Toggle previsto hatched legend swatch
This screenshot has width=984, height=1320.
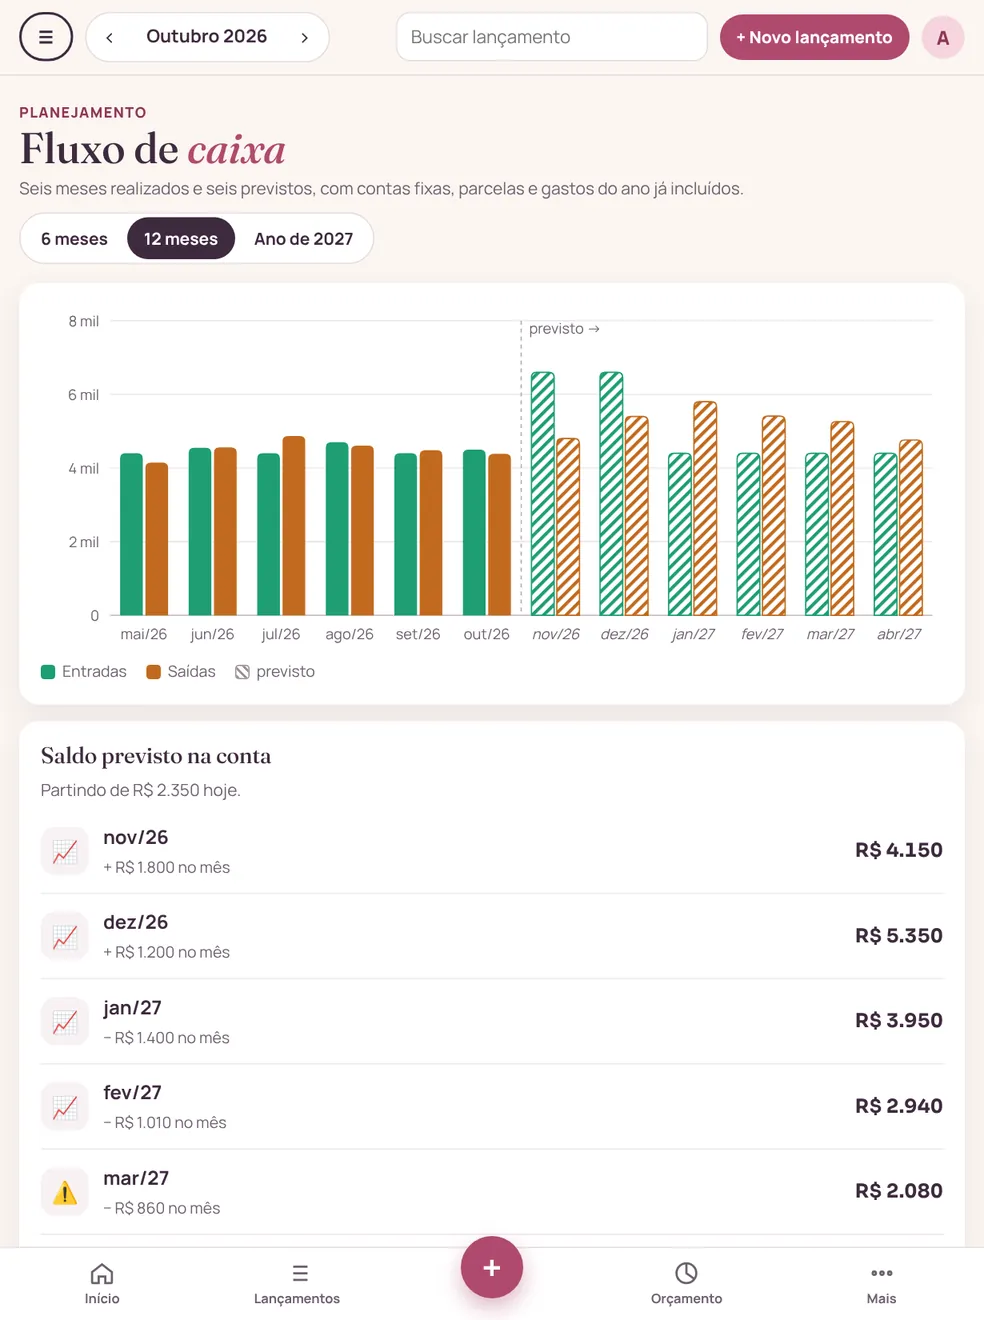(242, 672)
